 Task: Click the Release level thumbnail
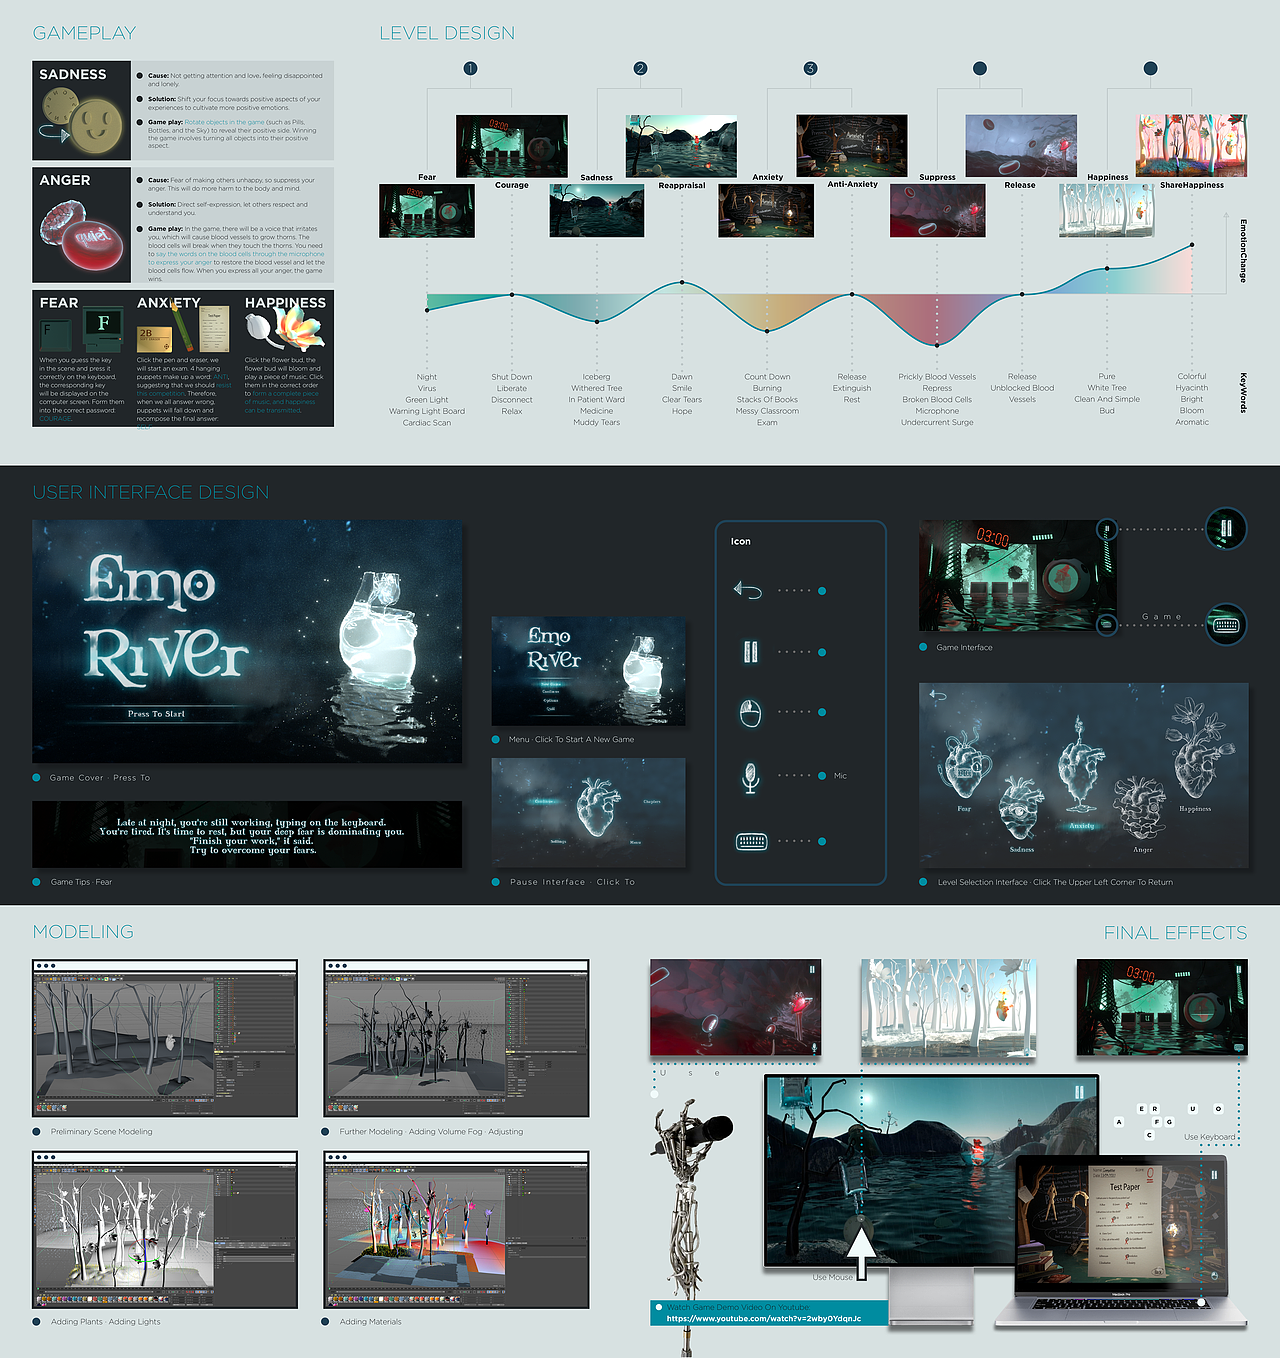coord(1021,146)
